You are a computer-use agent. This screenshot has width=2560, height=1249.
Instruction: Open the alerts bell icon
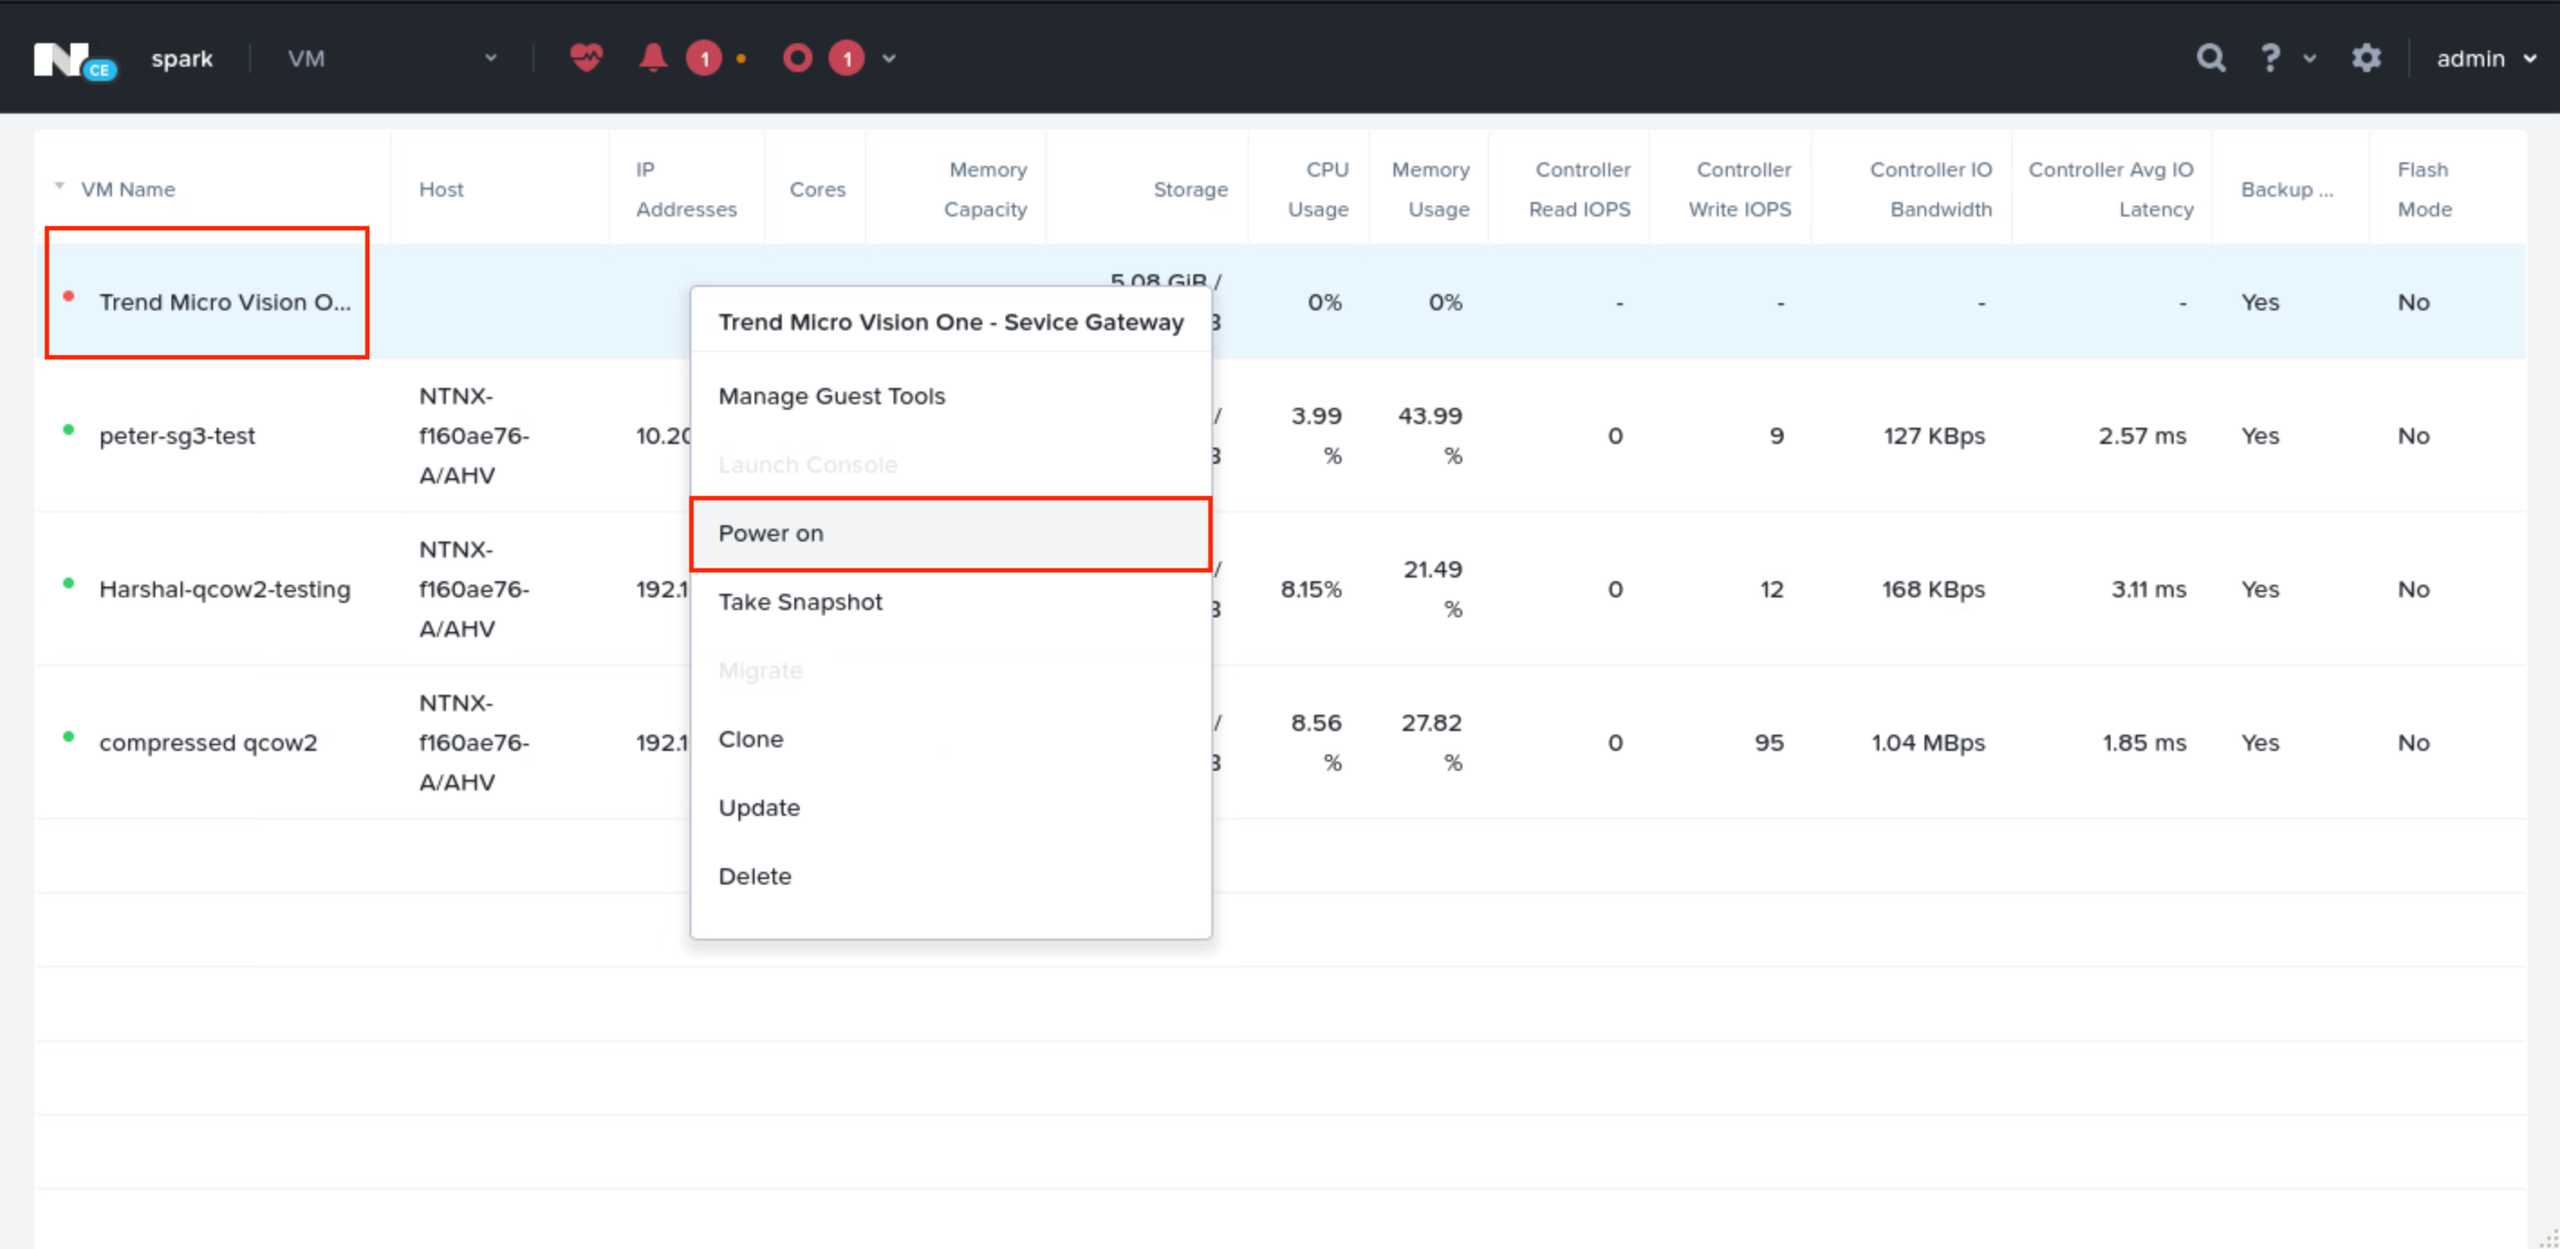point(653,58)
